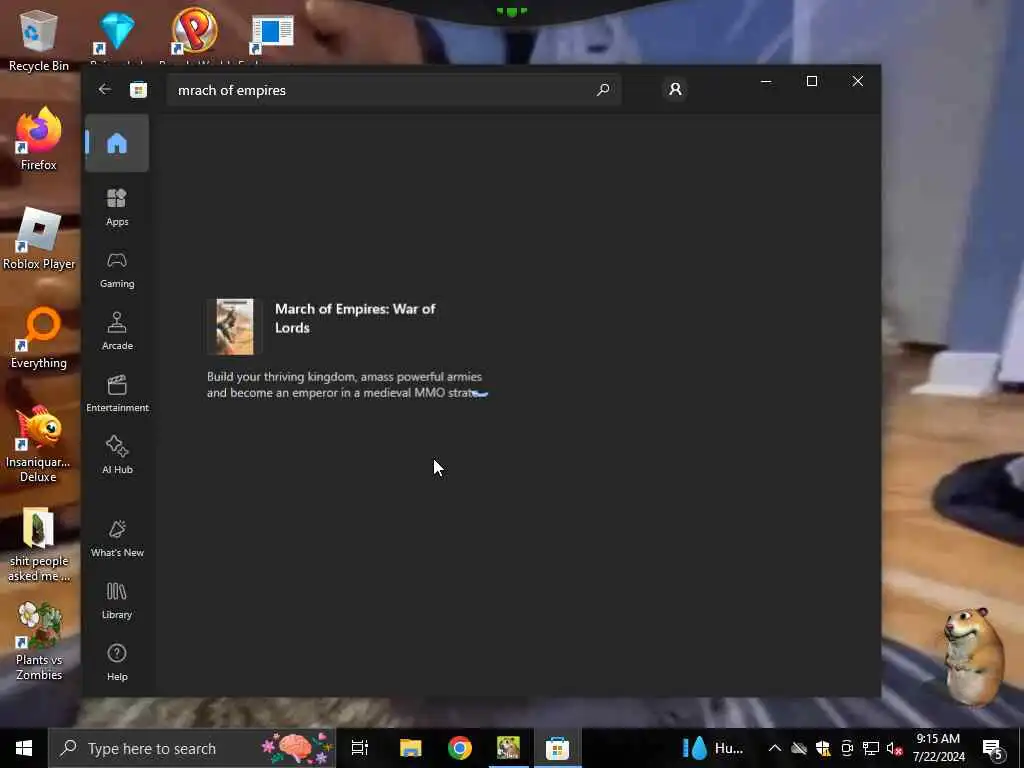Open Windows Security tray icon

pyautogui.click(x=823, y=748)
